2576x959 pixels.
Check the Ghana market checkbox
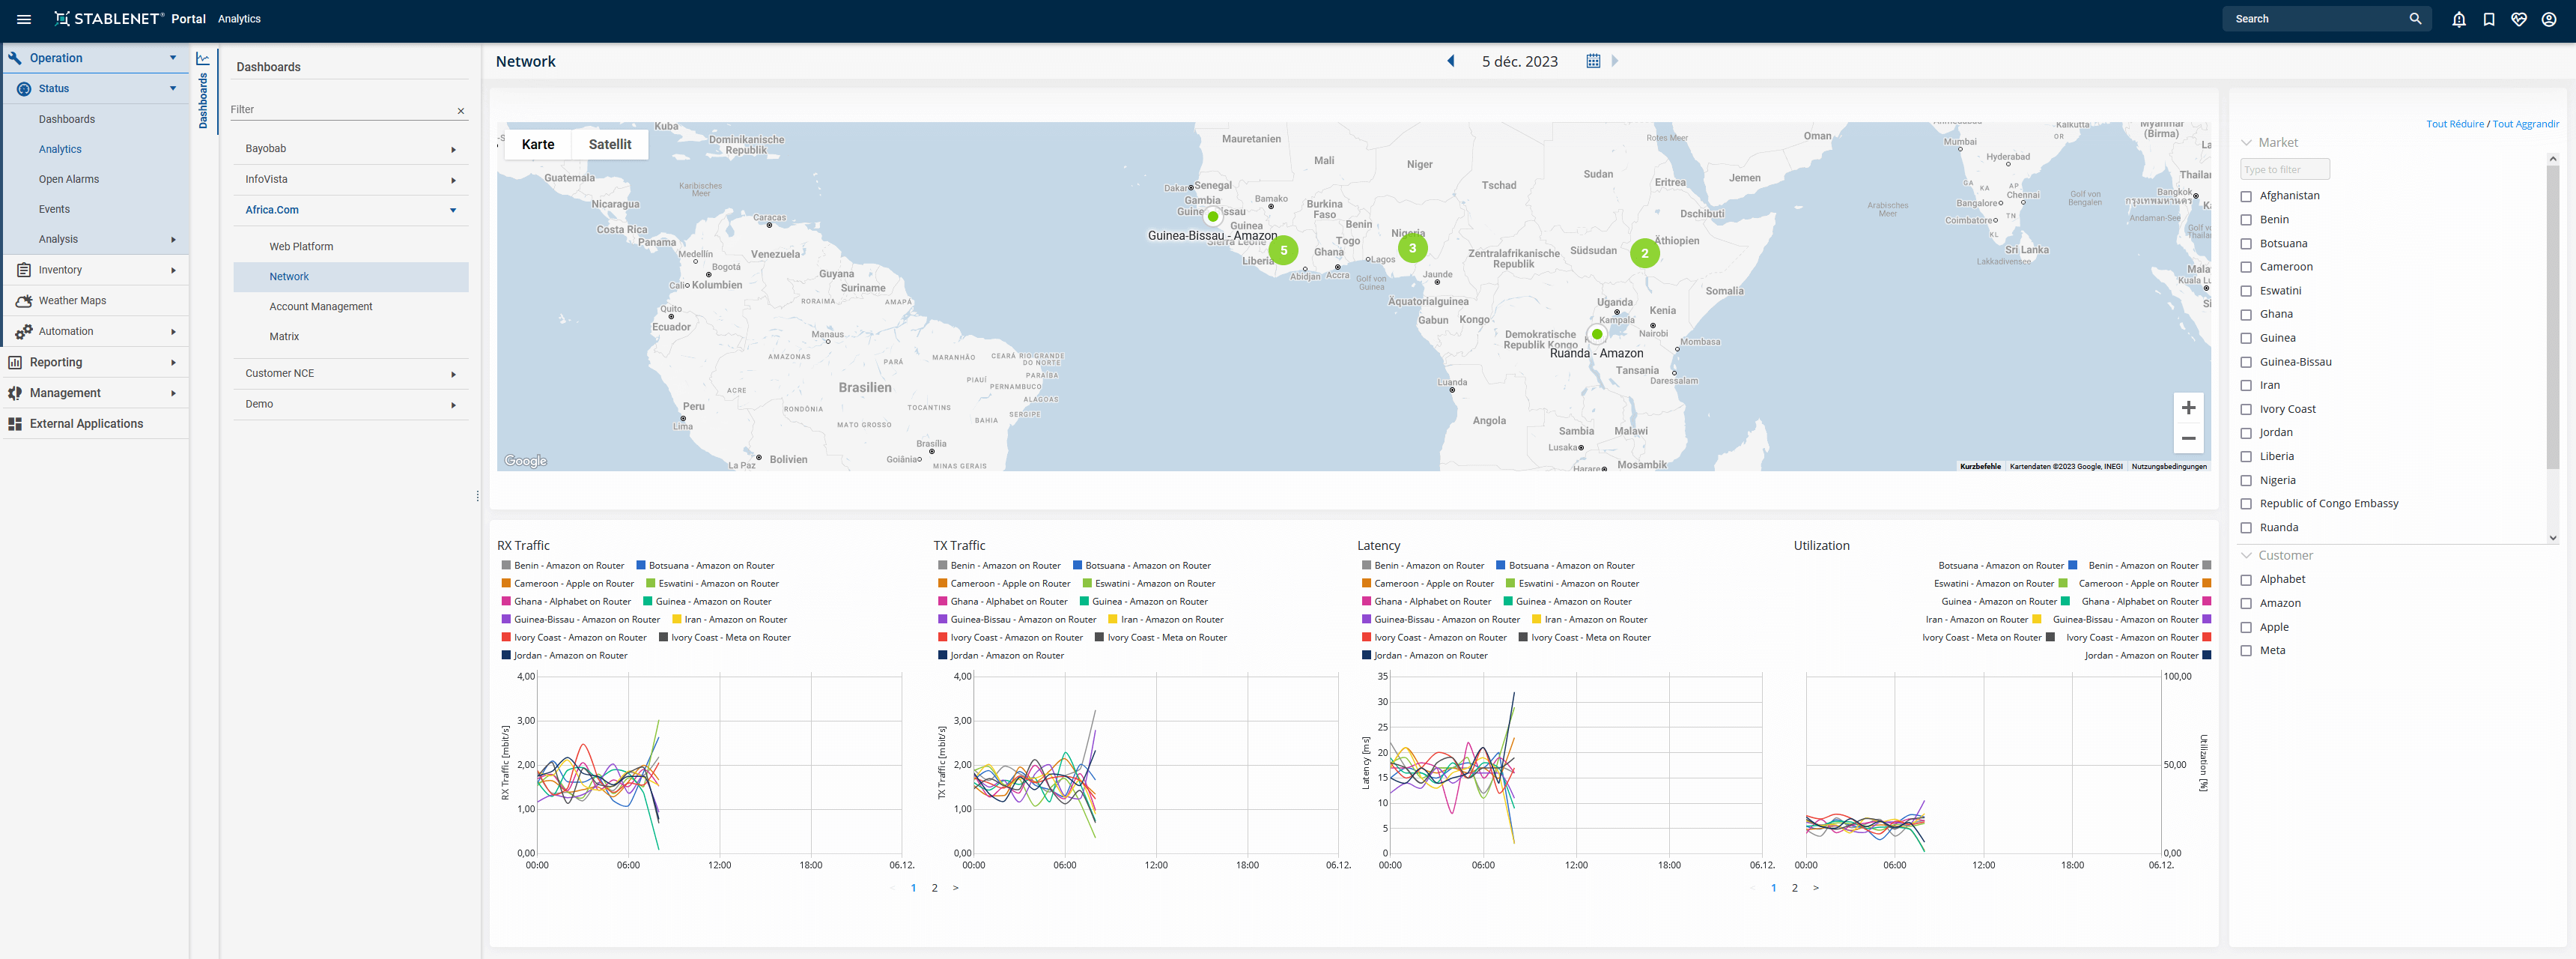pos(2246,315)
